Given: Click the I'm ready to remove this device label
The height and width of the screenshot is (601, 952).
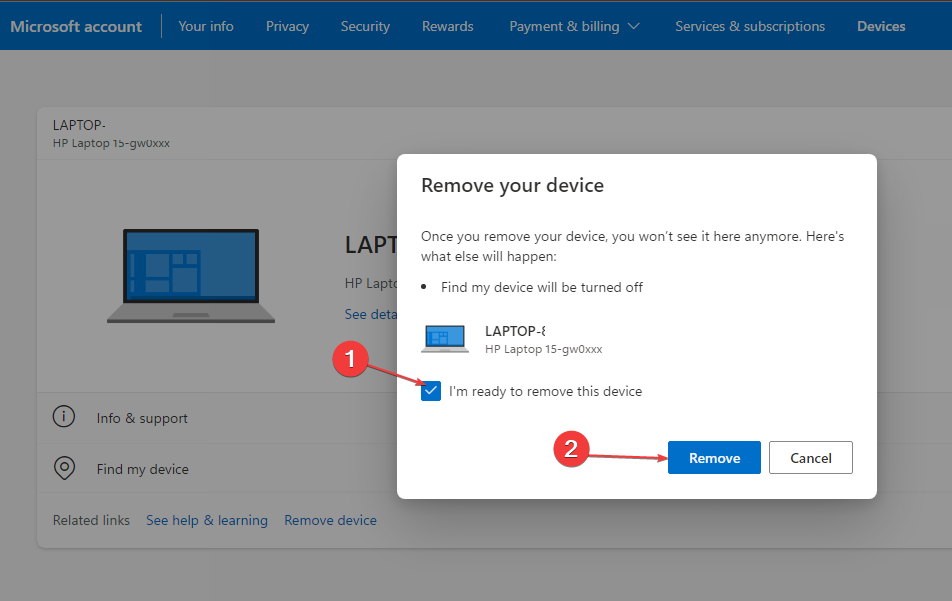Looking at the screenshot, I should pyautogui.click(x=545, y=392).
